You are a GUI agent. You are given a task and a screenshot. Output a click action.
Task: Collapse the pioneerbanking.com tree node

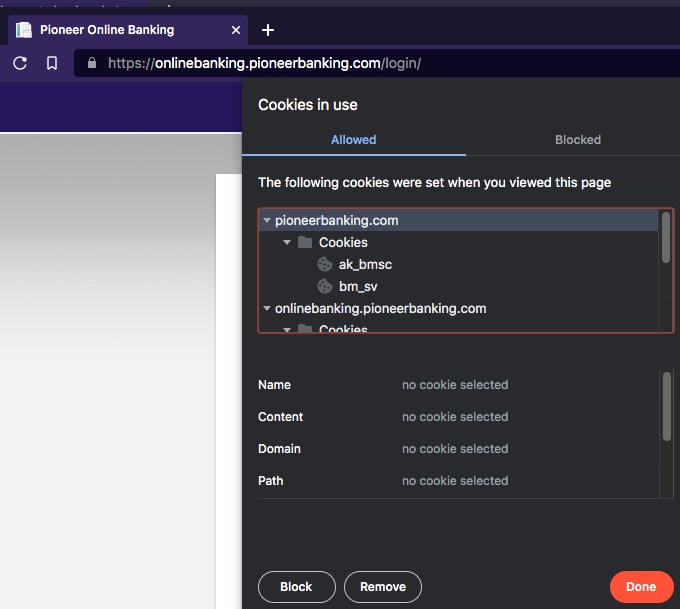point(267,221)
